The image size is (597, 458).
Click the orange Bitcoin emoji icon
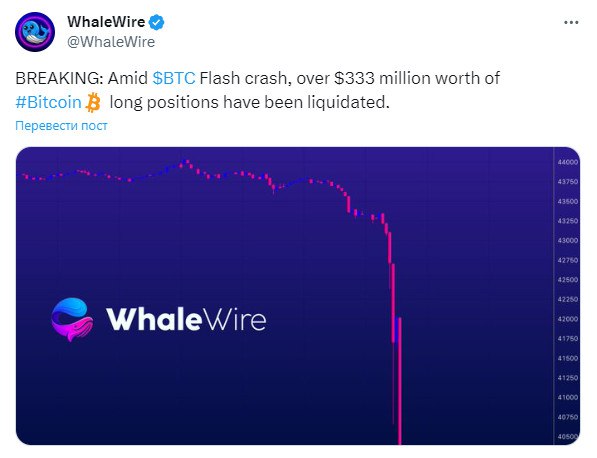tap(93, 102)
